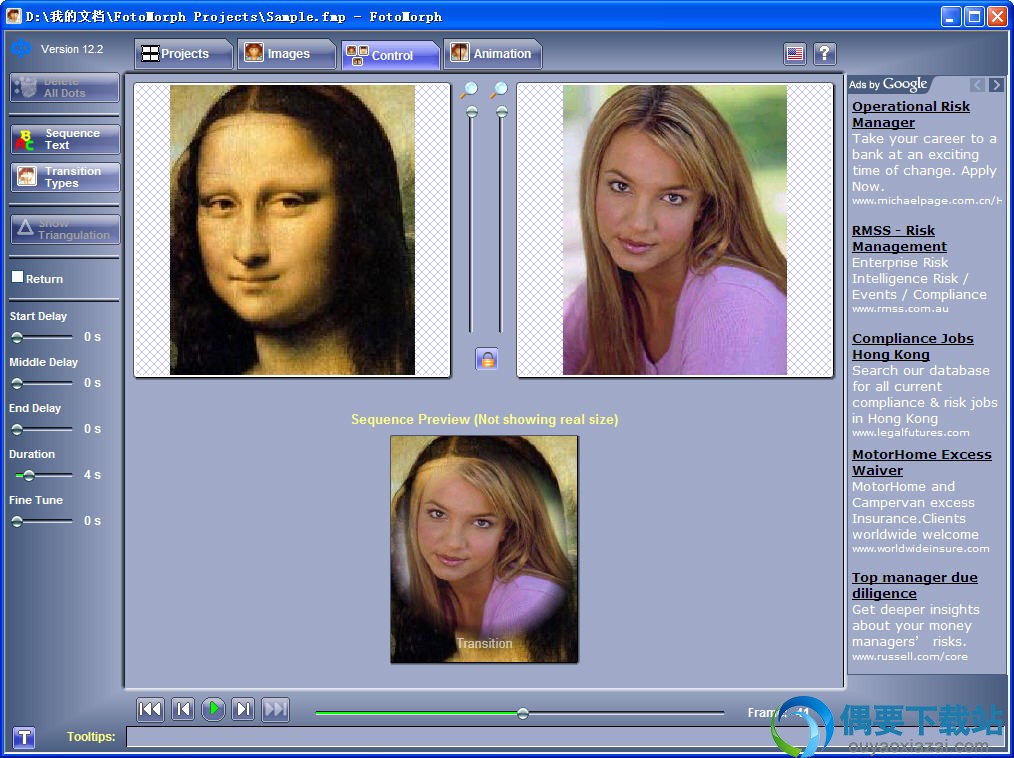Click the FotoMorph logo icon by Version

click(21, 48)
